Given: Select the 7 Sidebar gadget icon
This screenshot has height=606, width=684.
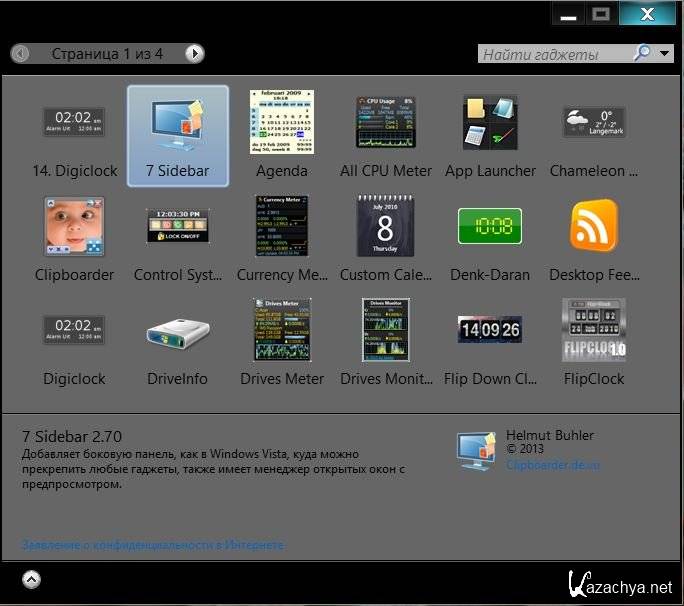Looking at the screenshot, I should tap(178, 126).
